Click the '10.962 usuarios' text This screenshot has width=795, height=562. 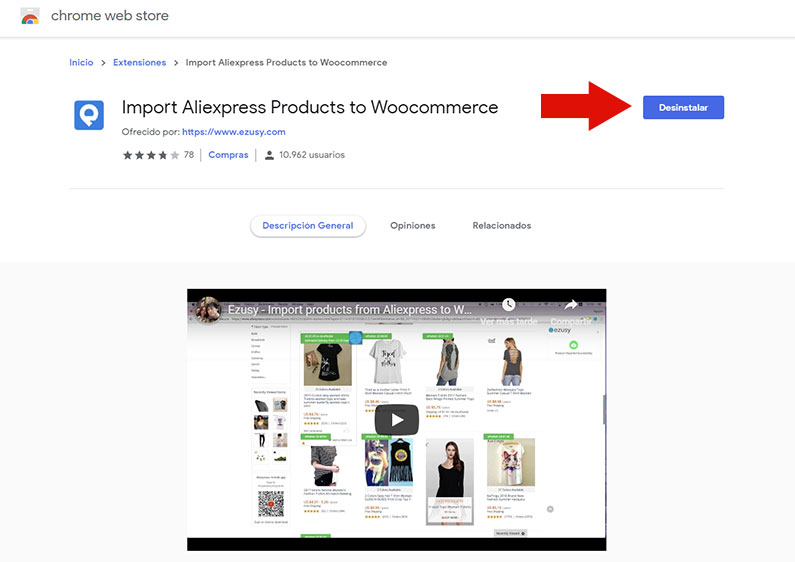312,155
